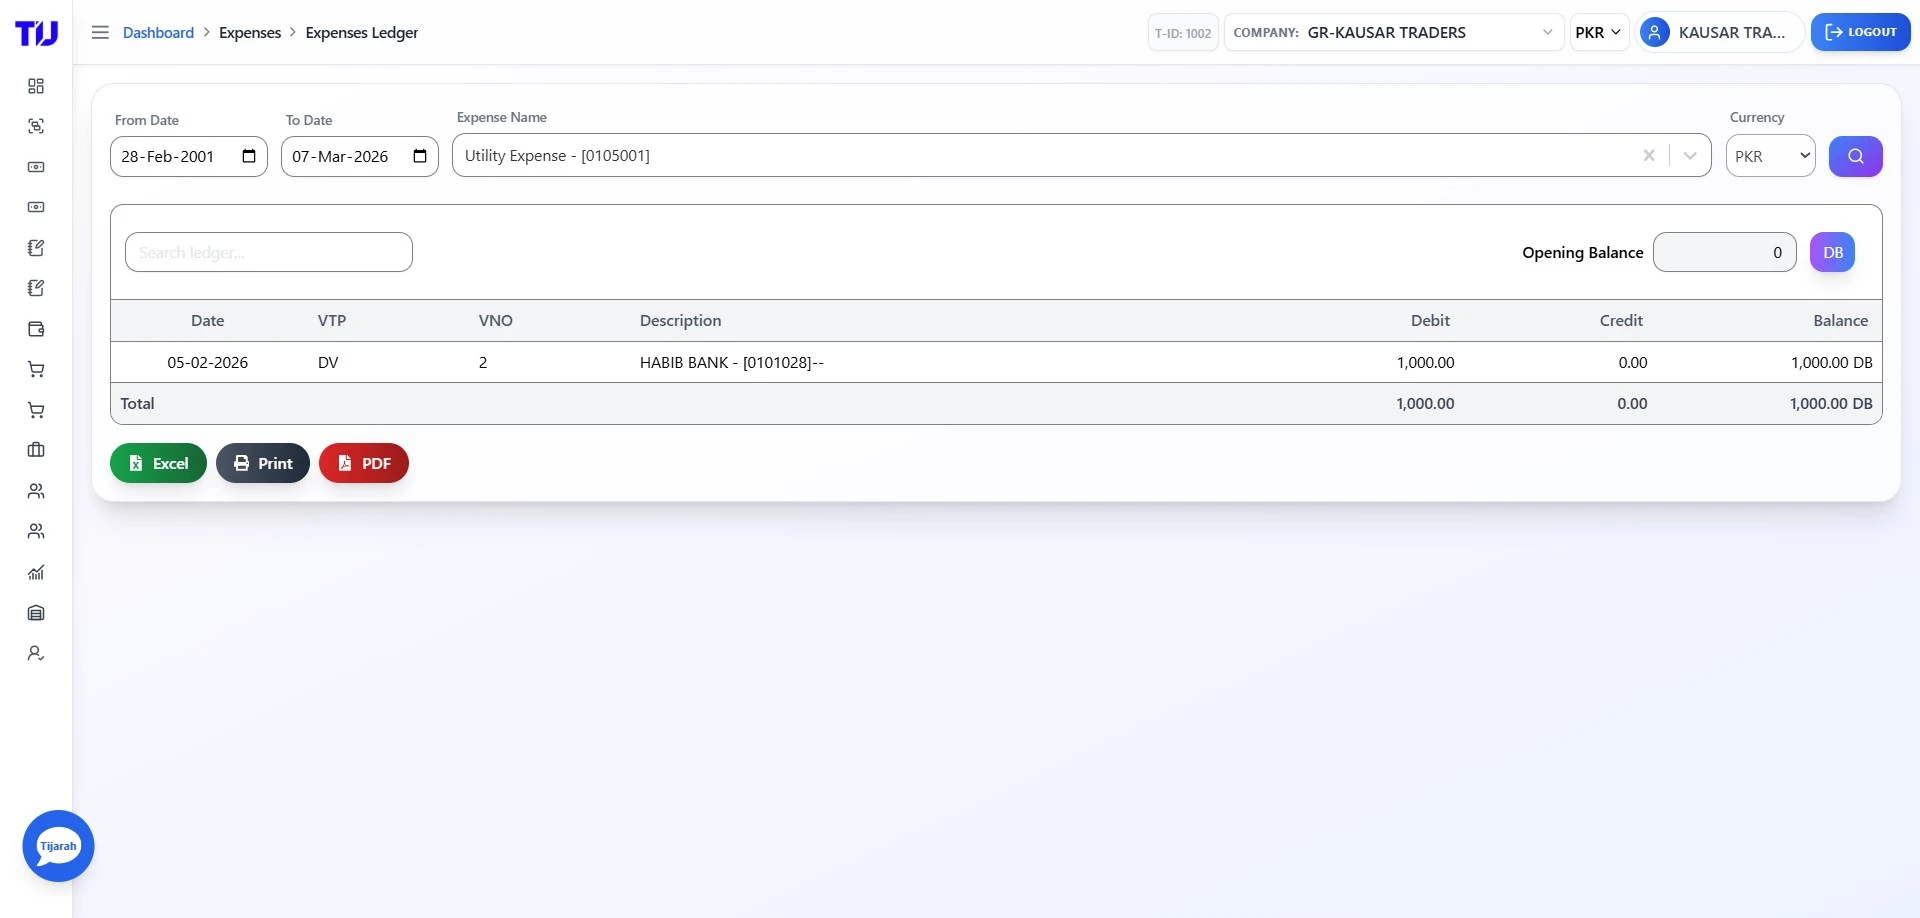Run search with the magnifier button
This screenshot has width=1920, height=918.
(x=1856, y=156)
